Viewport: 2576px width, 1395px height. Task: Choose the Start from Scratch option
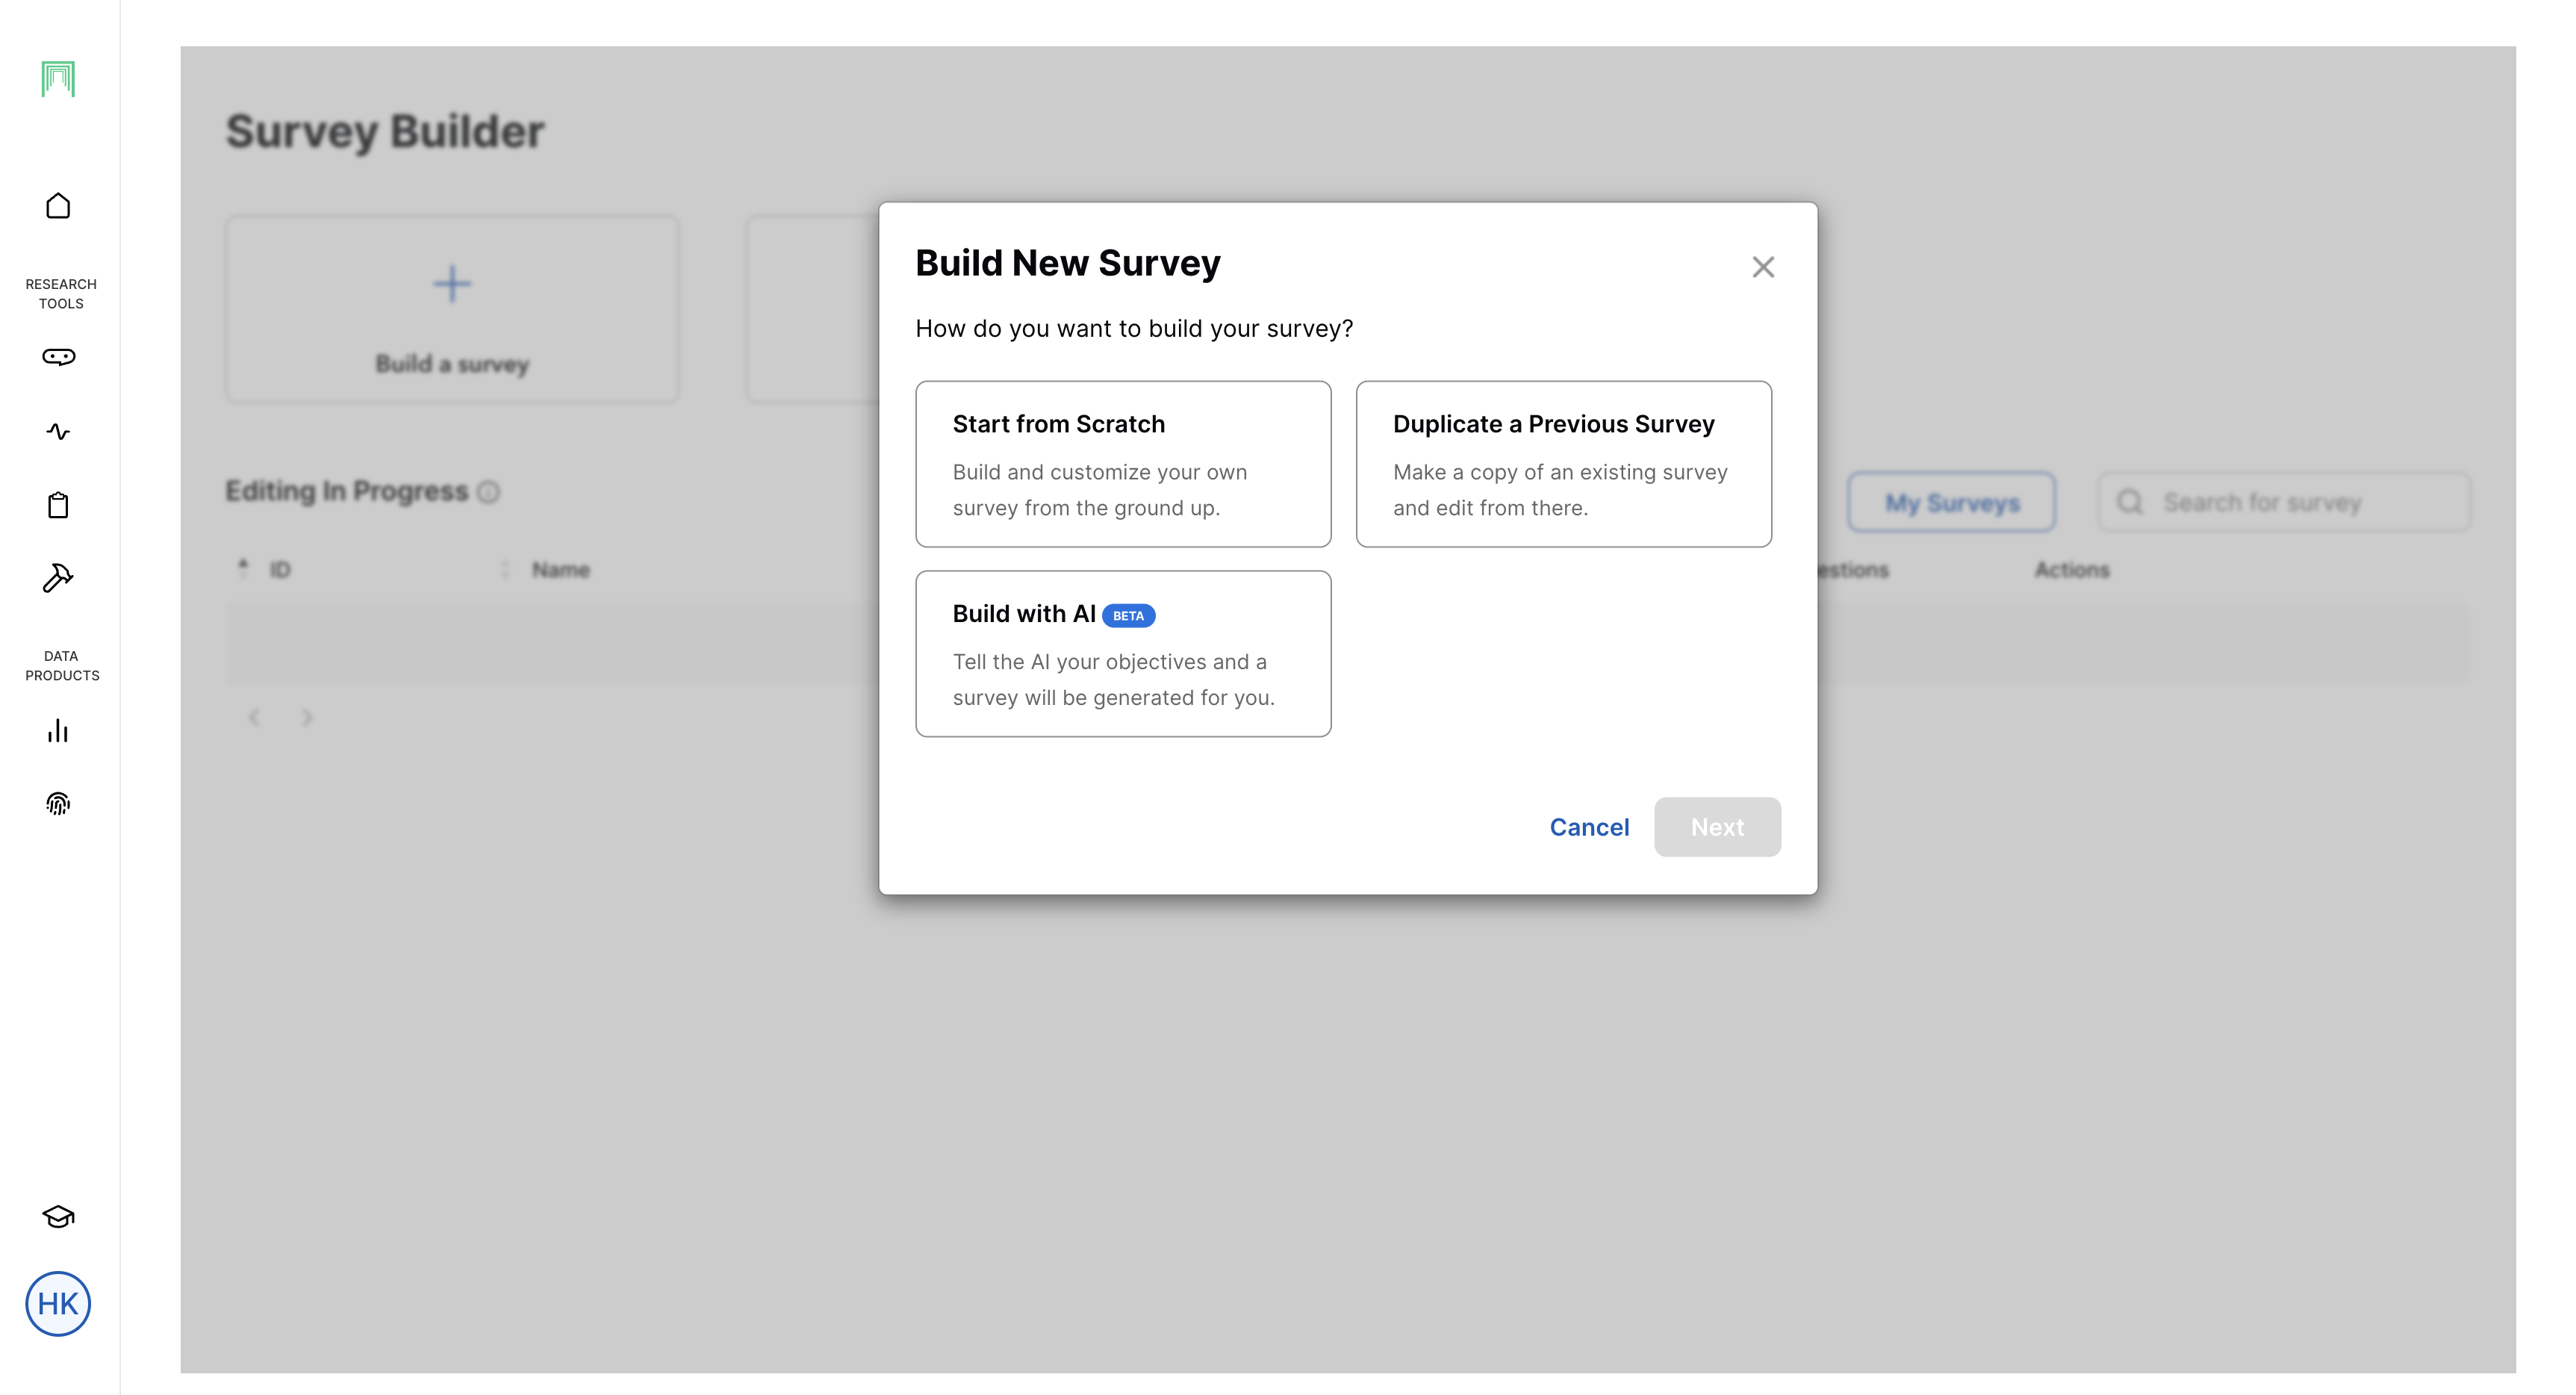[1122, 464]
